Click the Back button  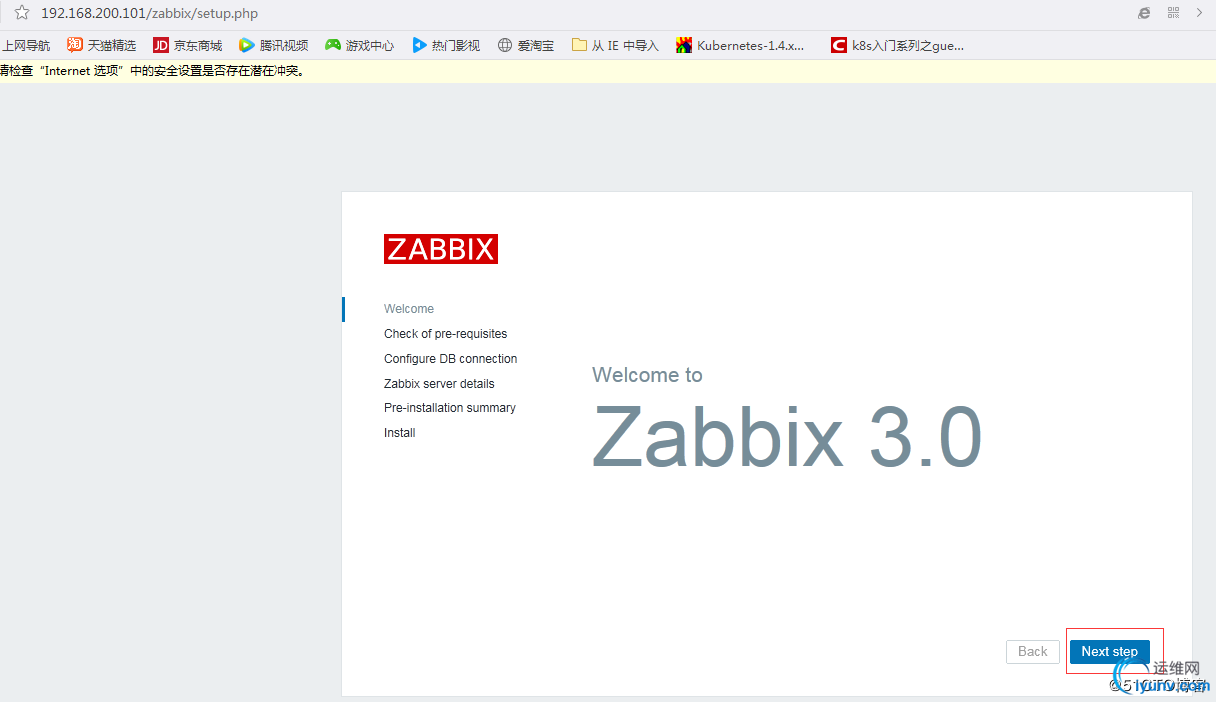point(1033,652)
